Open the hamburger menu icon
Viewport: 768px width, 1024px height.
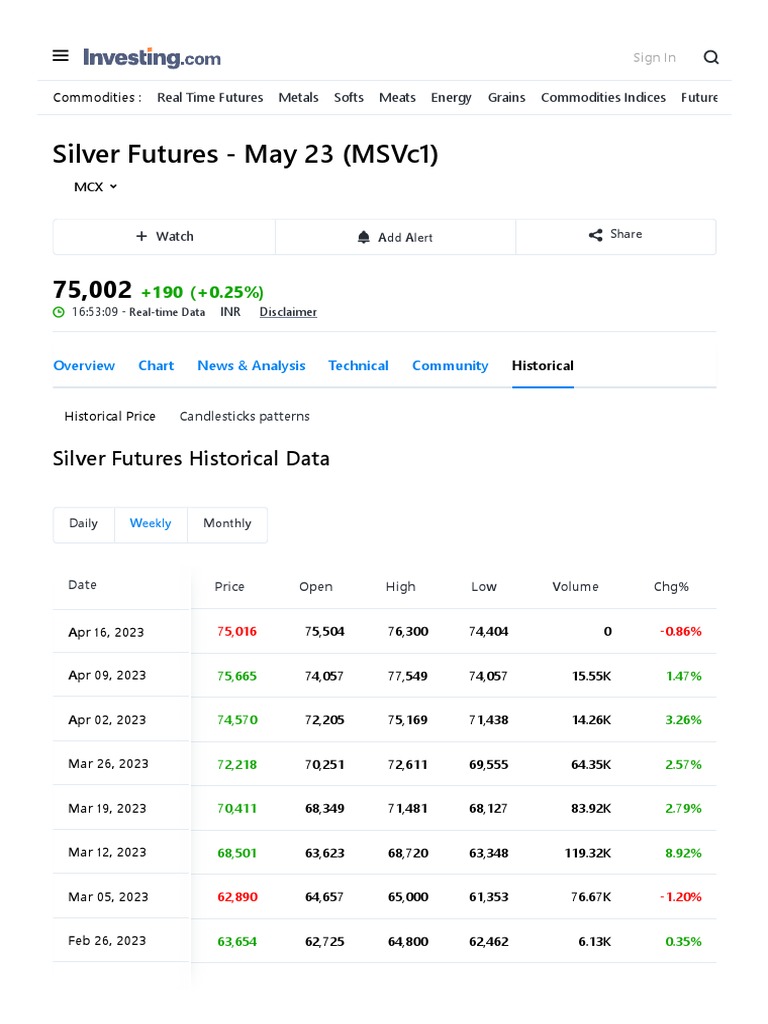pos(60,56)
